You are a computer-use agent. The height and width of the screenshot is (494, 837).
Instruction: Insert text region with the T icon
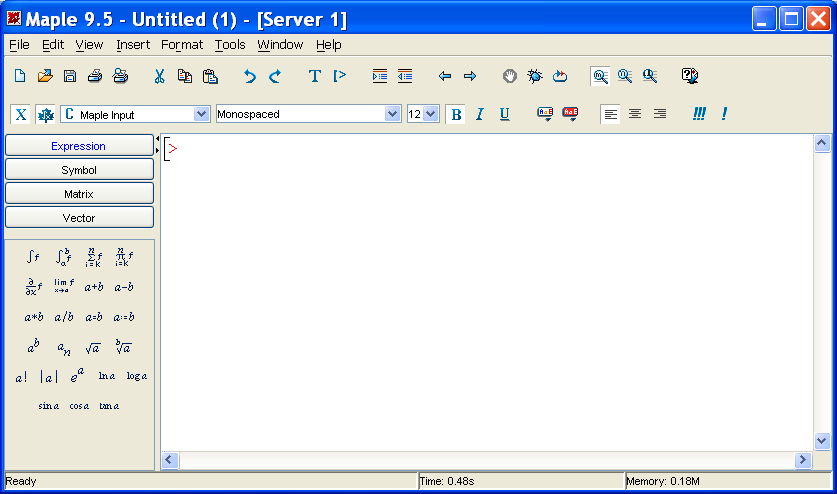coord(314,76)
